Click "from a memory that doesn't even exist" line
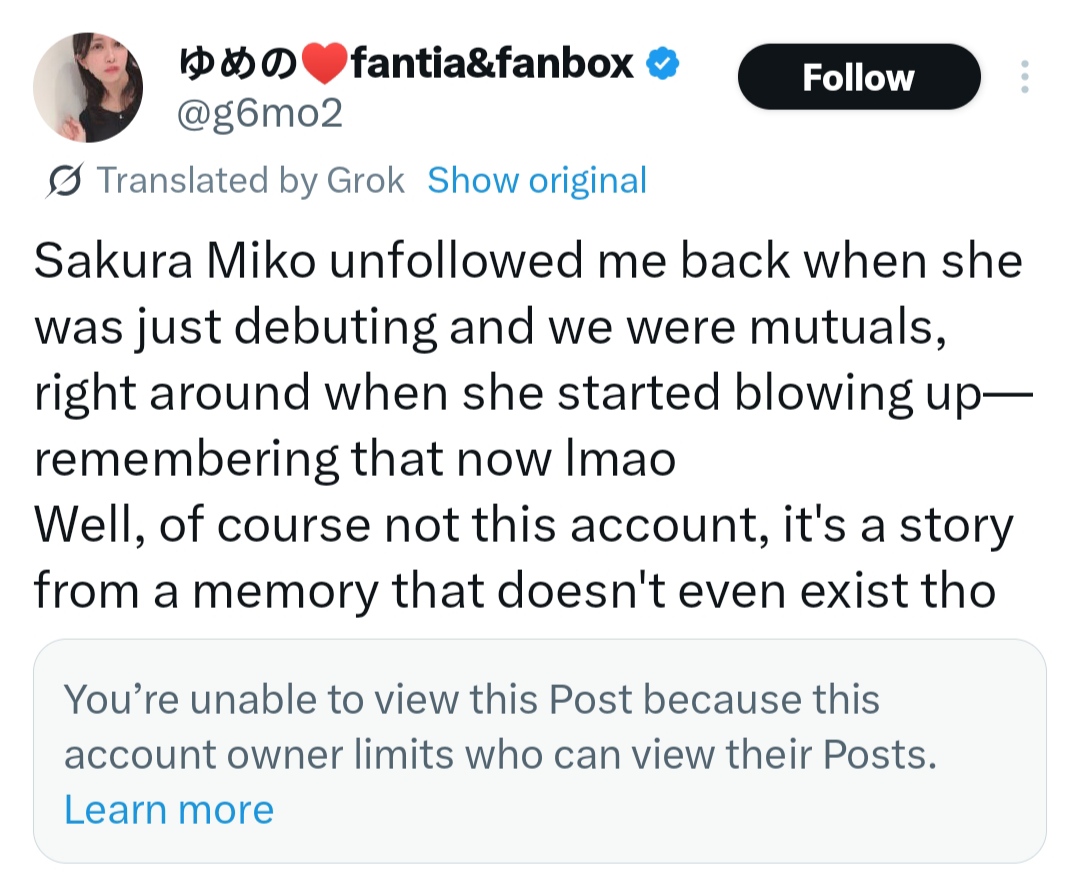The image size is (1080, 875). point(514,592)
